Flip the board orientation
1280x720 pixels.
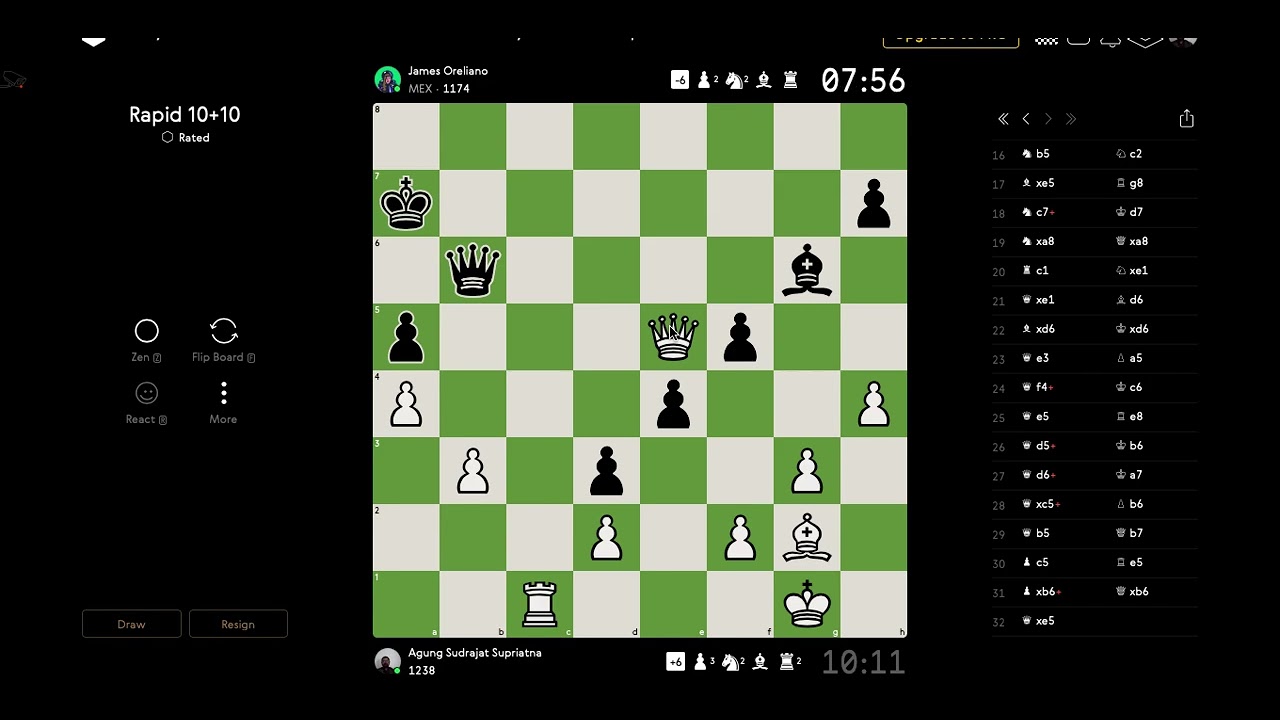point(224,341)
